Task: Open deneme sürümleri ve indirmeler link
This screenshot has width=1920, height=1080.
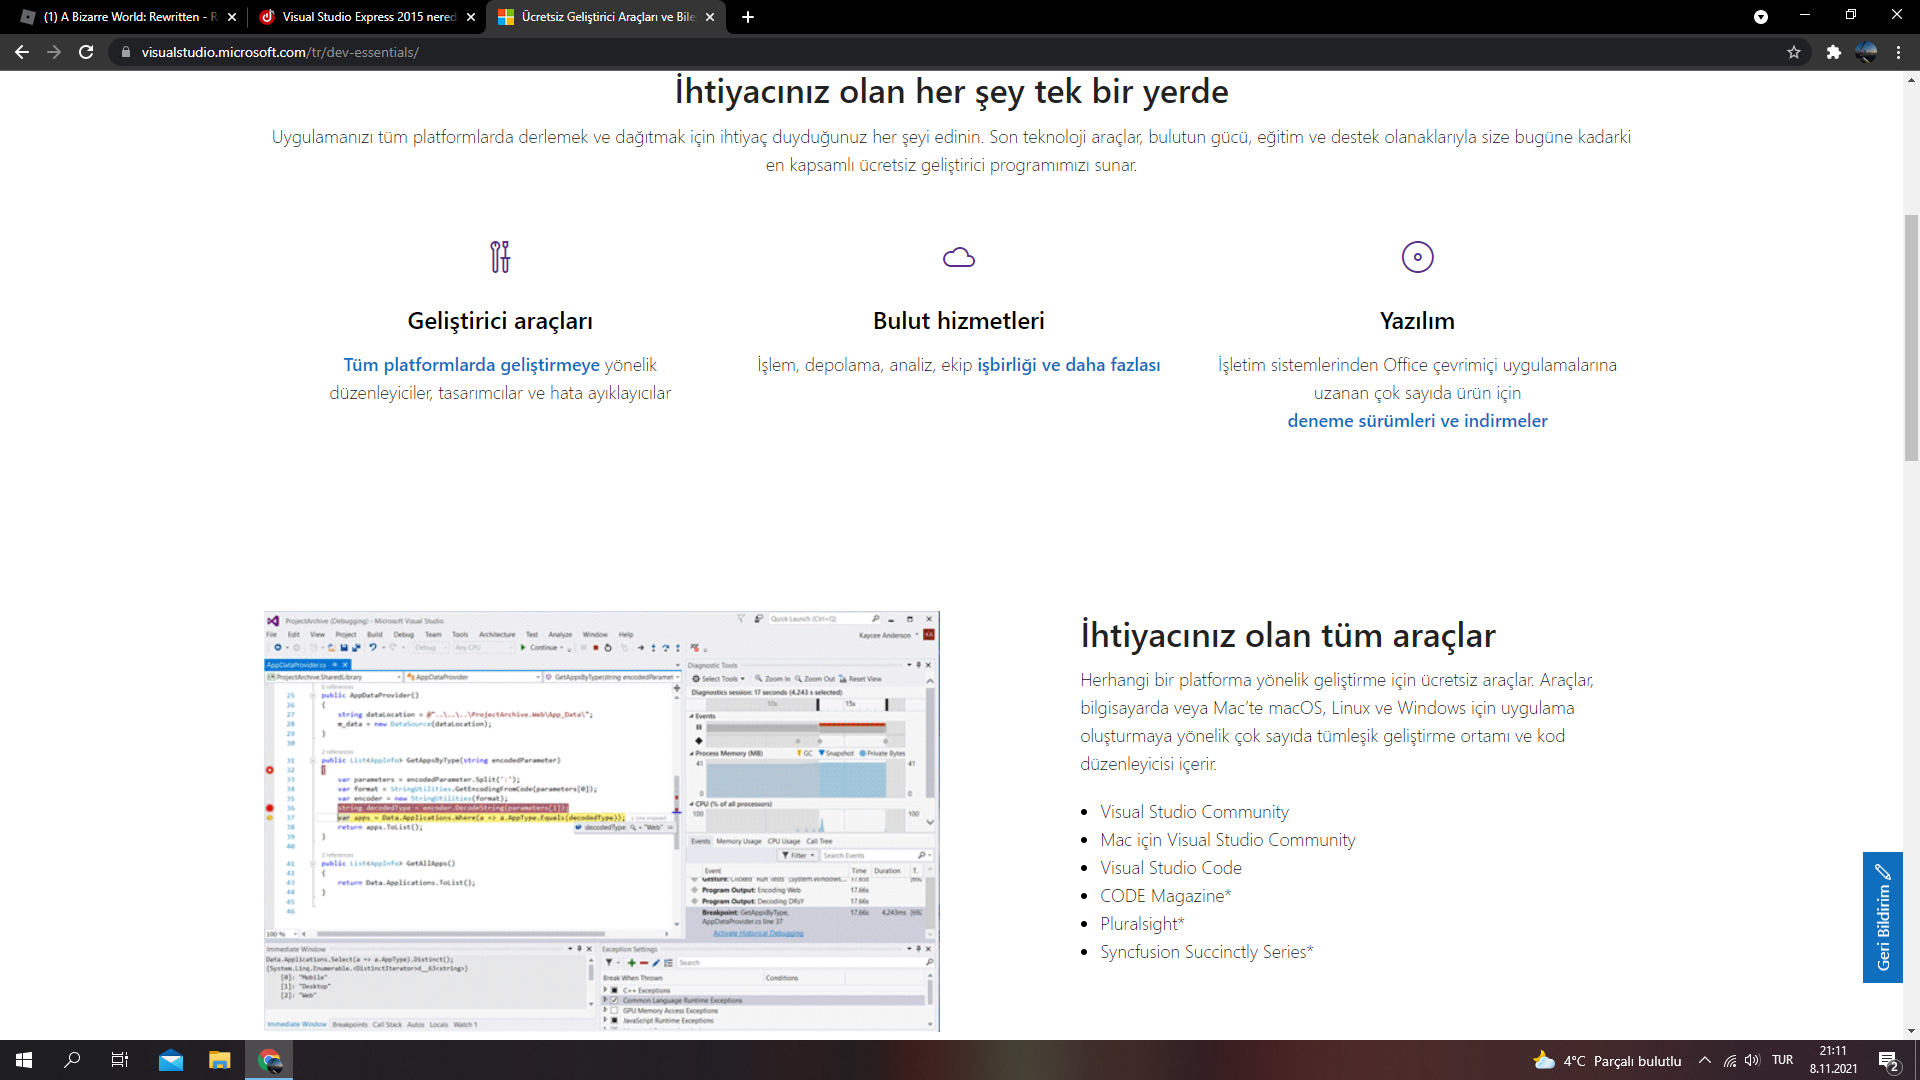Action: pyautogui.click(x=1417, y=421)
